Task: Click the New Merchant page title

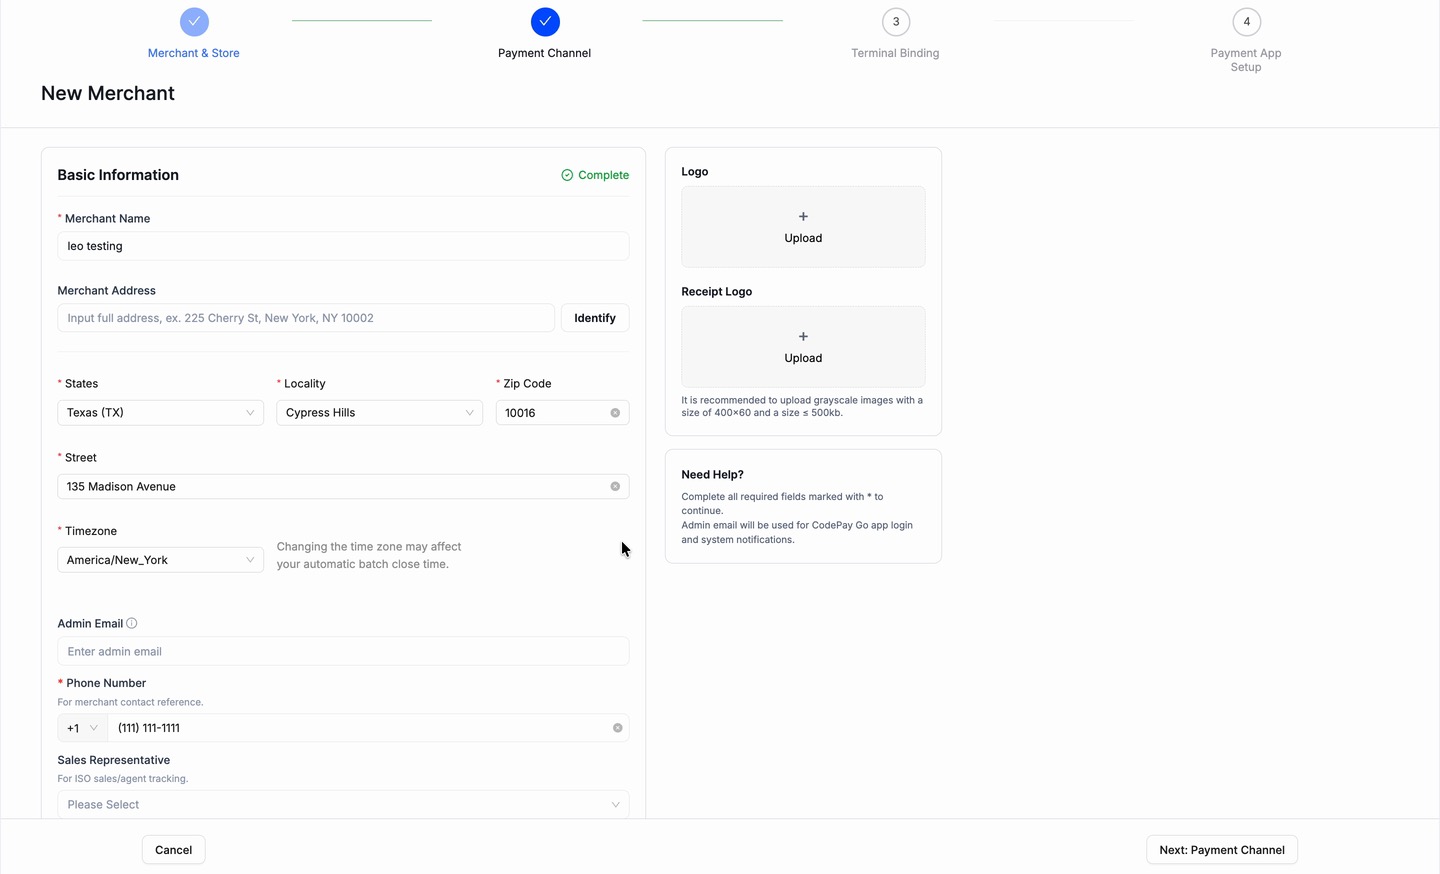Action: coord(108,93)
